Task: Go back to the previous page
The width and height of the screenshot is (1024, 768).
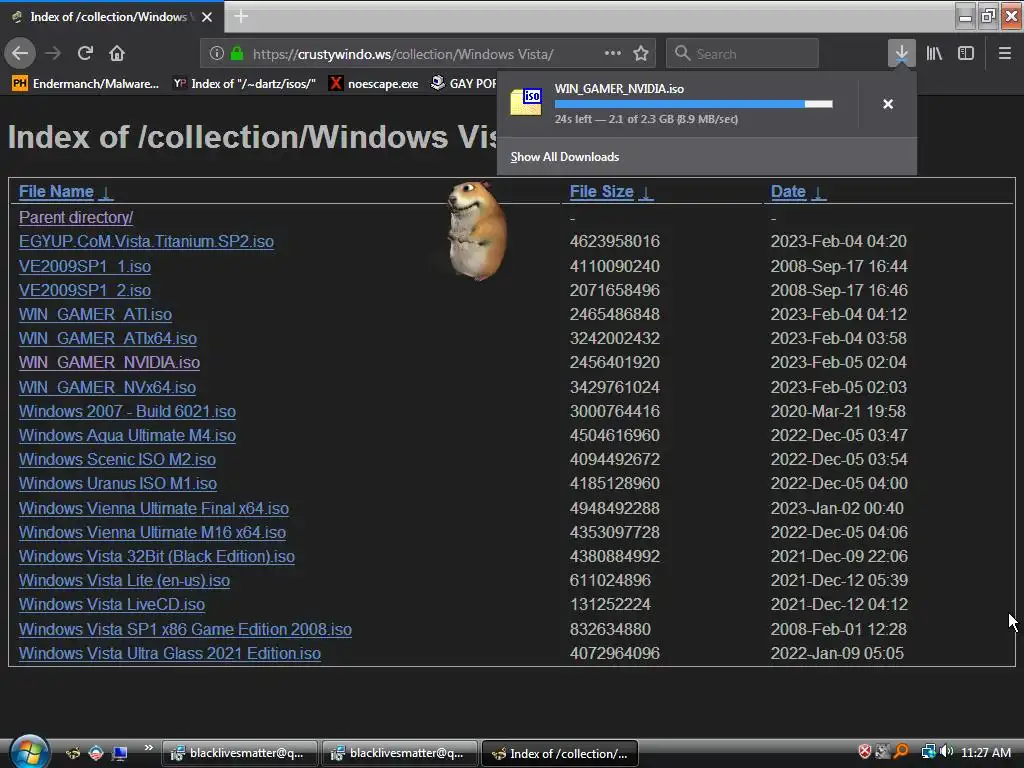Action: click(x=20, y=53)
